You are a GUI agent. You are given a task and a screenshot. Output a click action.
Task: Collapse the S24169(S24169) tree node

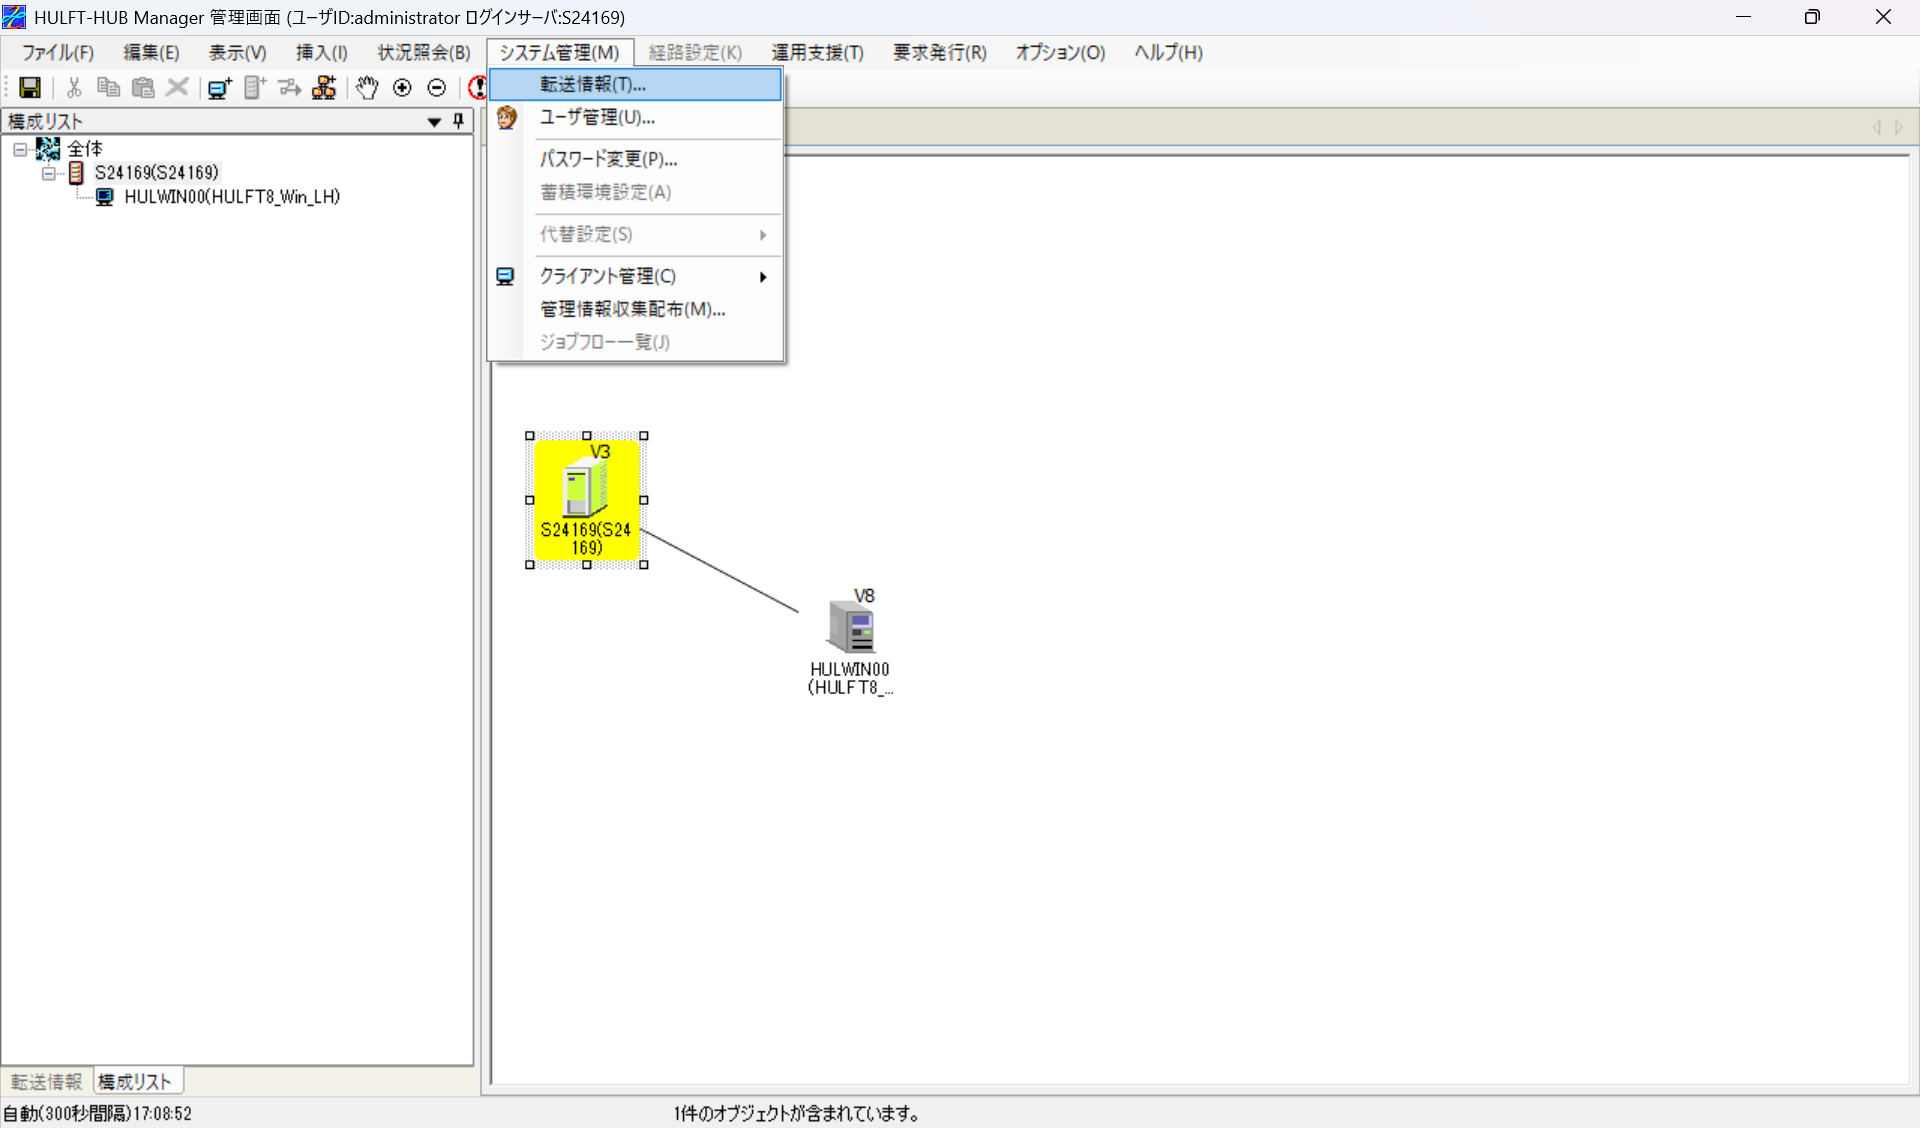pyautogui.click(x=48, y=173)
